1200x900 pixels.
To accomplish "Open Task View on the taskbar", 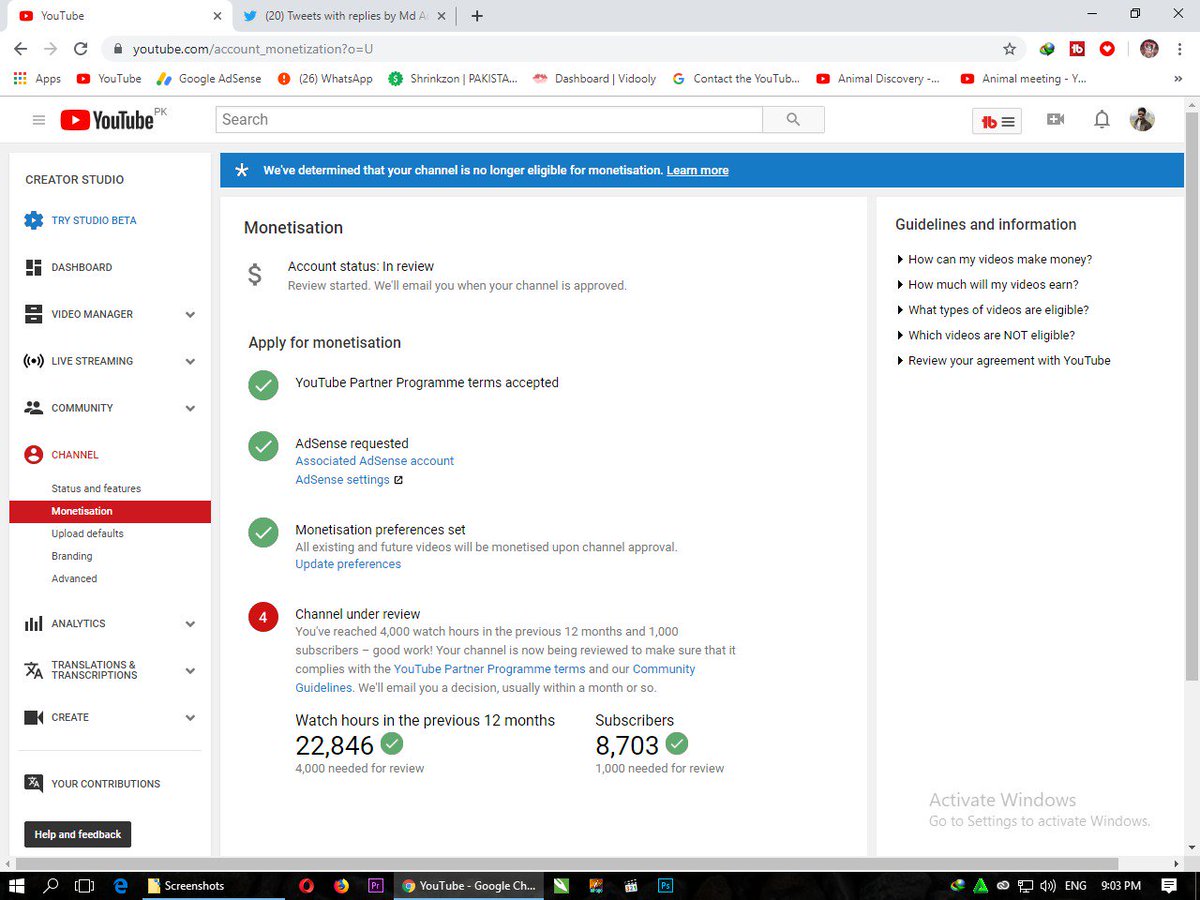I will 84,885.
